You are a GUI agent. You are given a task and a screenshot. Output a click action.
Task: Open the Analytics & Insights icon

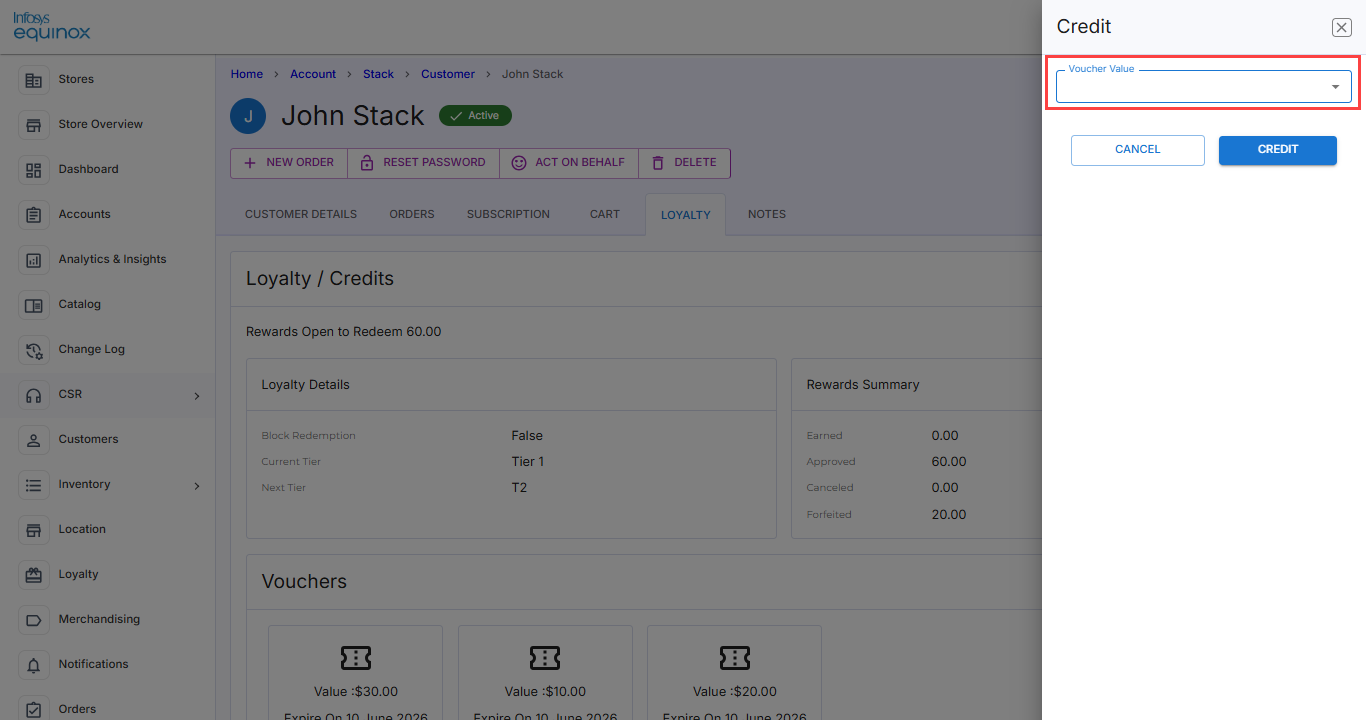point(34,260)
